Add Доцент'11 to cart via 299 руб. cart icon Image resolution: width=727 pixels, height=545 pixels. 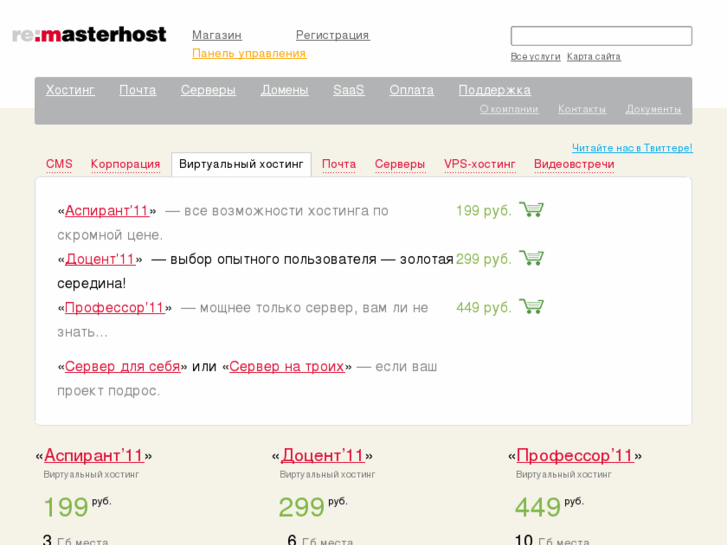click(x=531, y=258)
